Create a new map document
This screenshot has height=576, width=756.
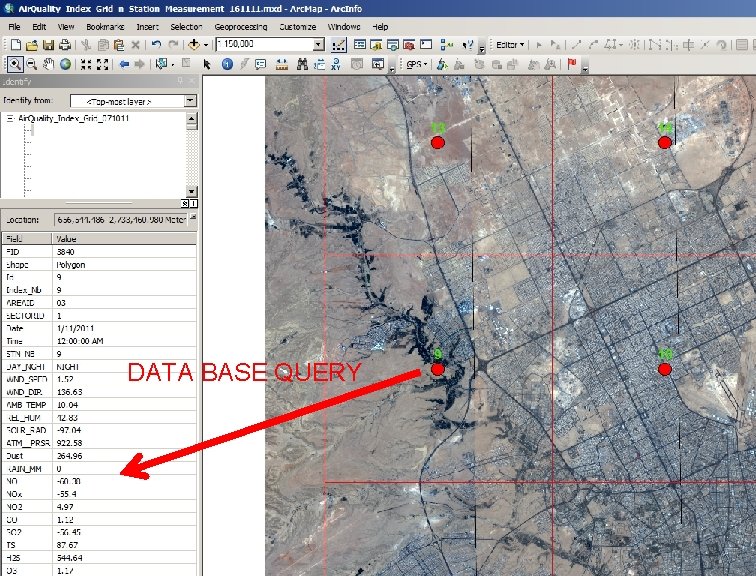point(15,45)
